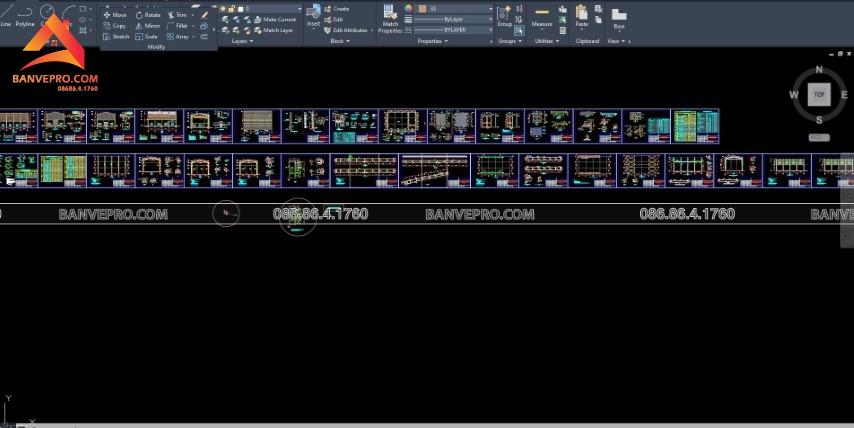The width and height of the screenshot is (854, 428).
Task: Open the Array type dropdown arrow
Action: [x=193, y=36]
